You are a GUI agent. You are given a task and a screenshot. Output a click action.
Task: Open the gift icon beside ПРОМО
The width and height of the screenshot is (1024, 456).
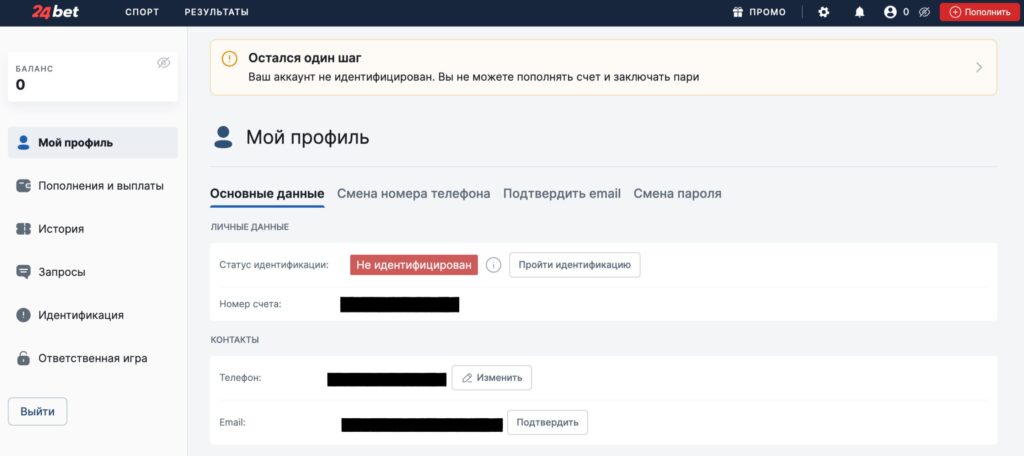coord(738,12)
